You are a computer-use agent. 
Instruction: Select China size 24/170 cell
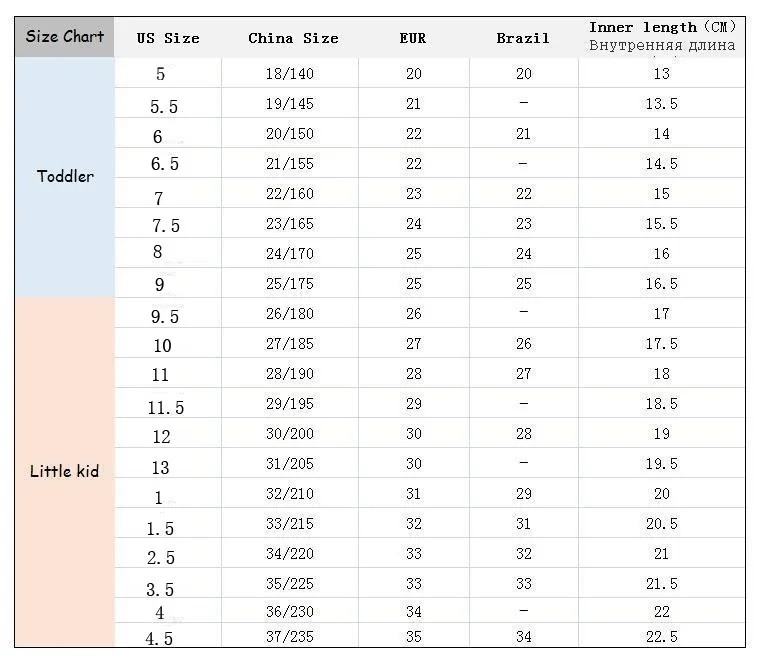click(290, 254)
